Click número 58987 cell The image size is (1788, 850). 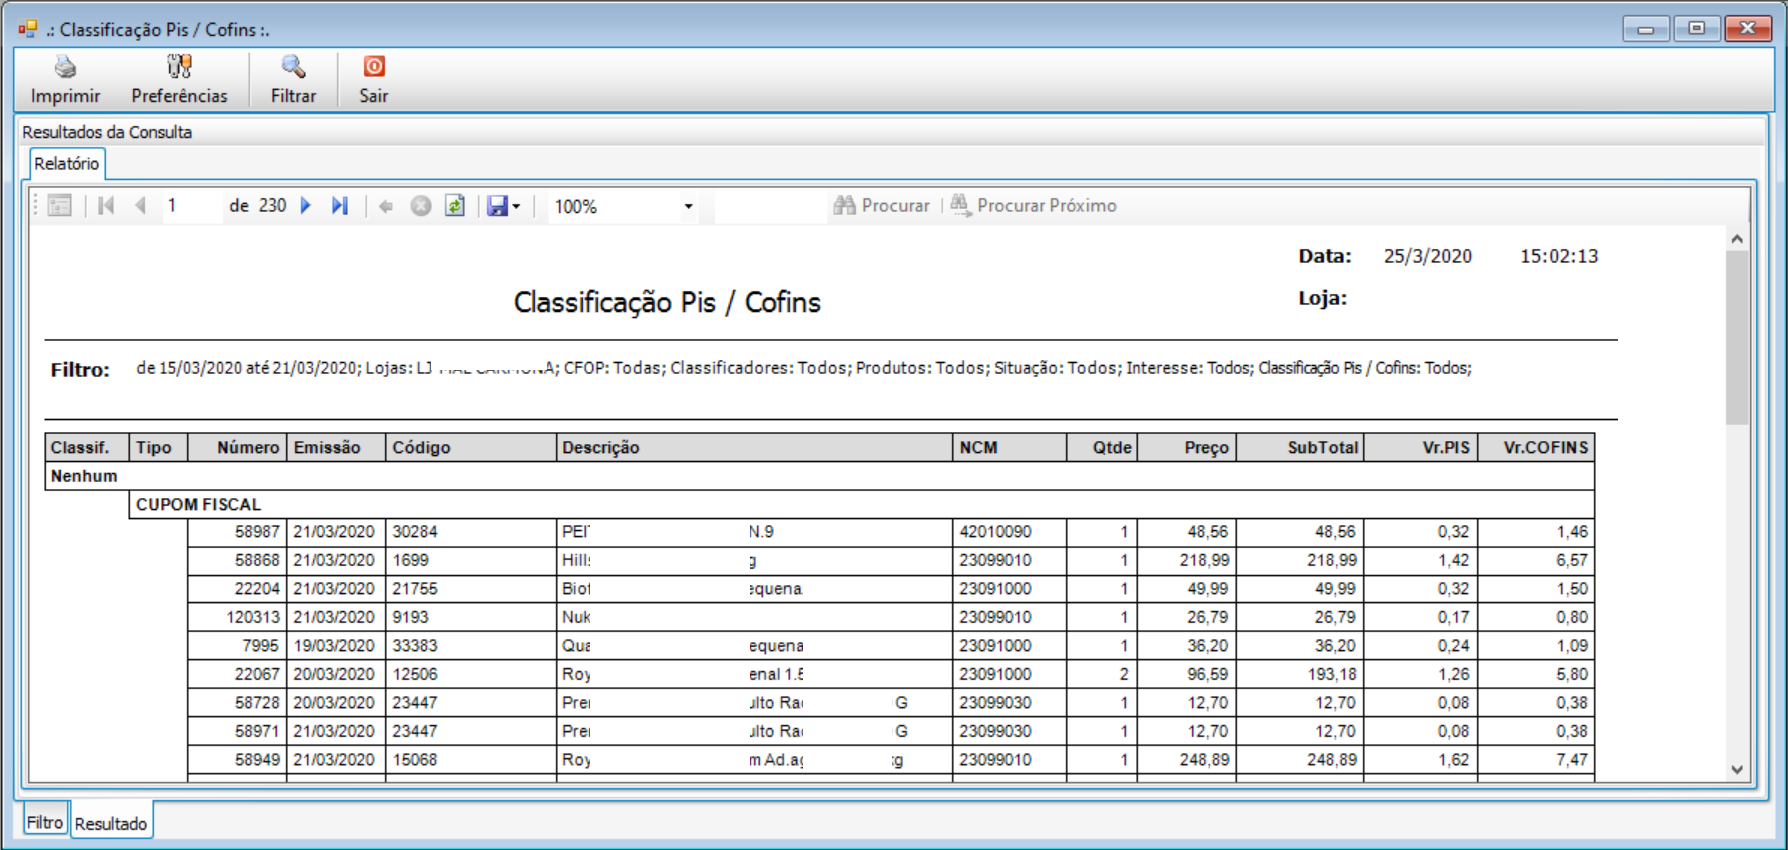coord(237,532)
